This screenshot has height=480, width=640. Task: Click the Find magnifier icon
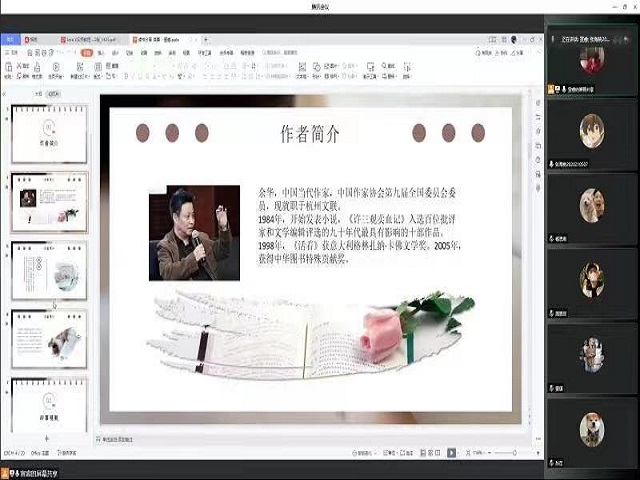(384, 66)
